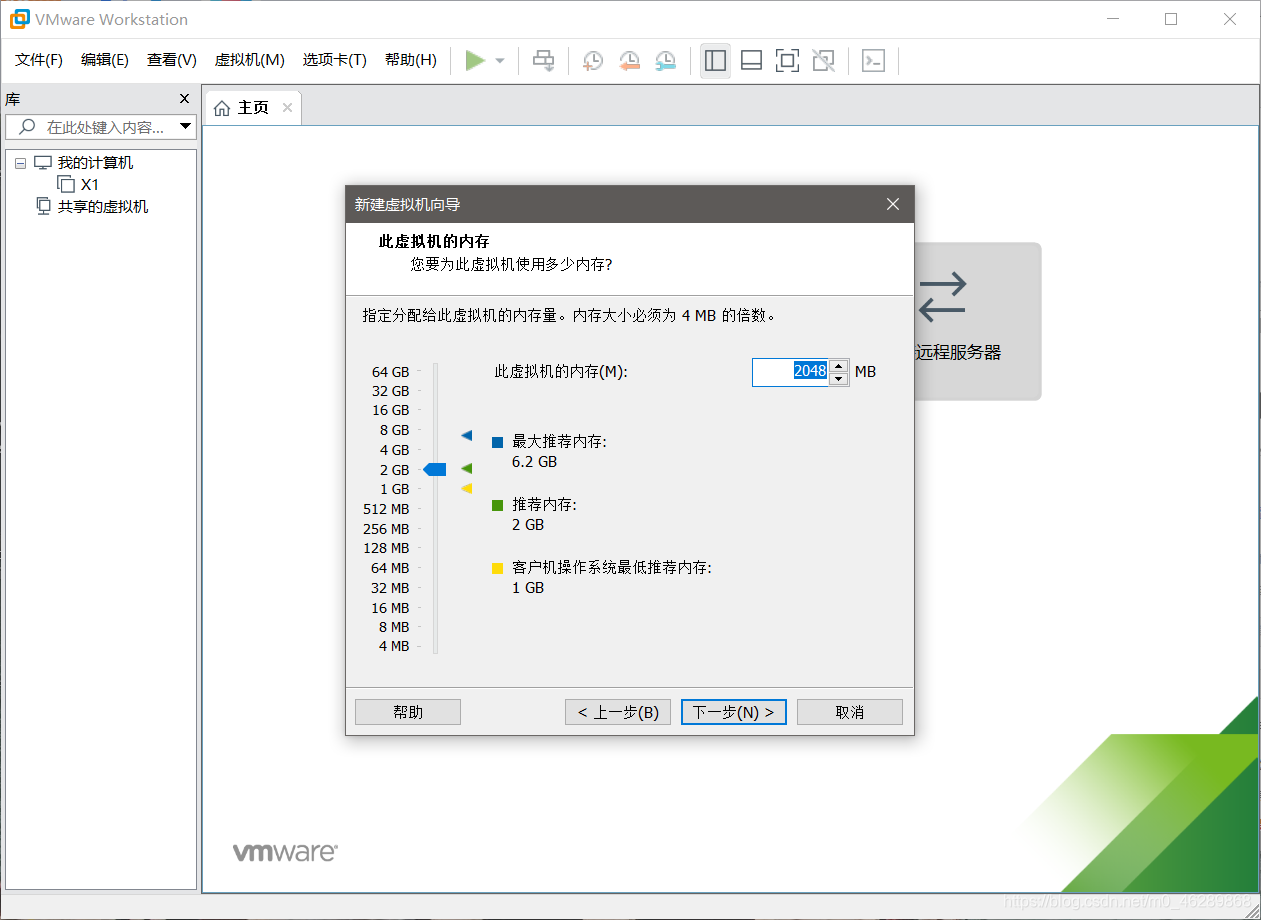Switch to the 主页 tab

pos(252,107)
